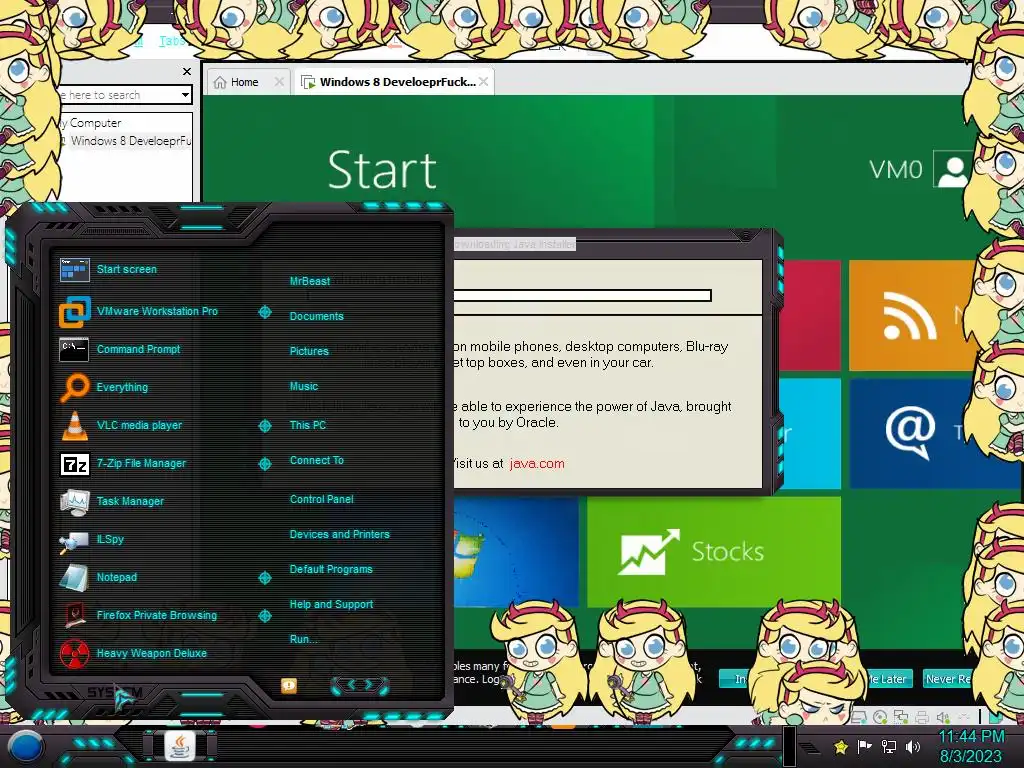Viewport: 1024px width, 768px height.
Task: Expand VMware Workstation Pro jump list arrow
Action: 264,312
